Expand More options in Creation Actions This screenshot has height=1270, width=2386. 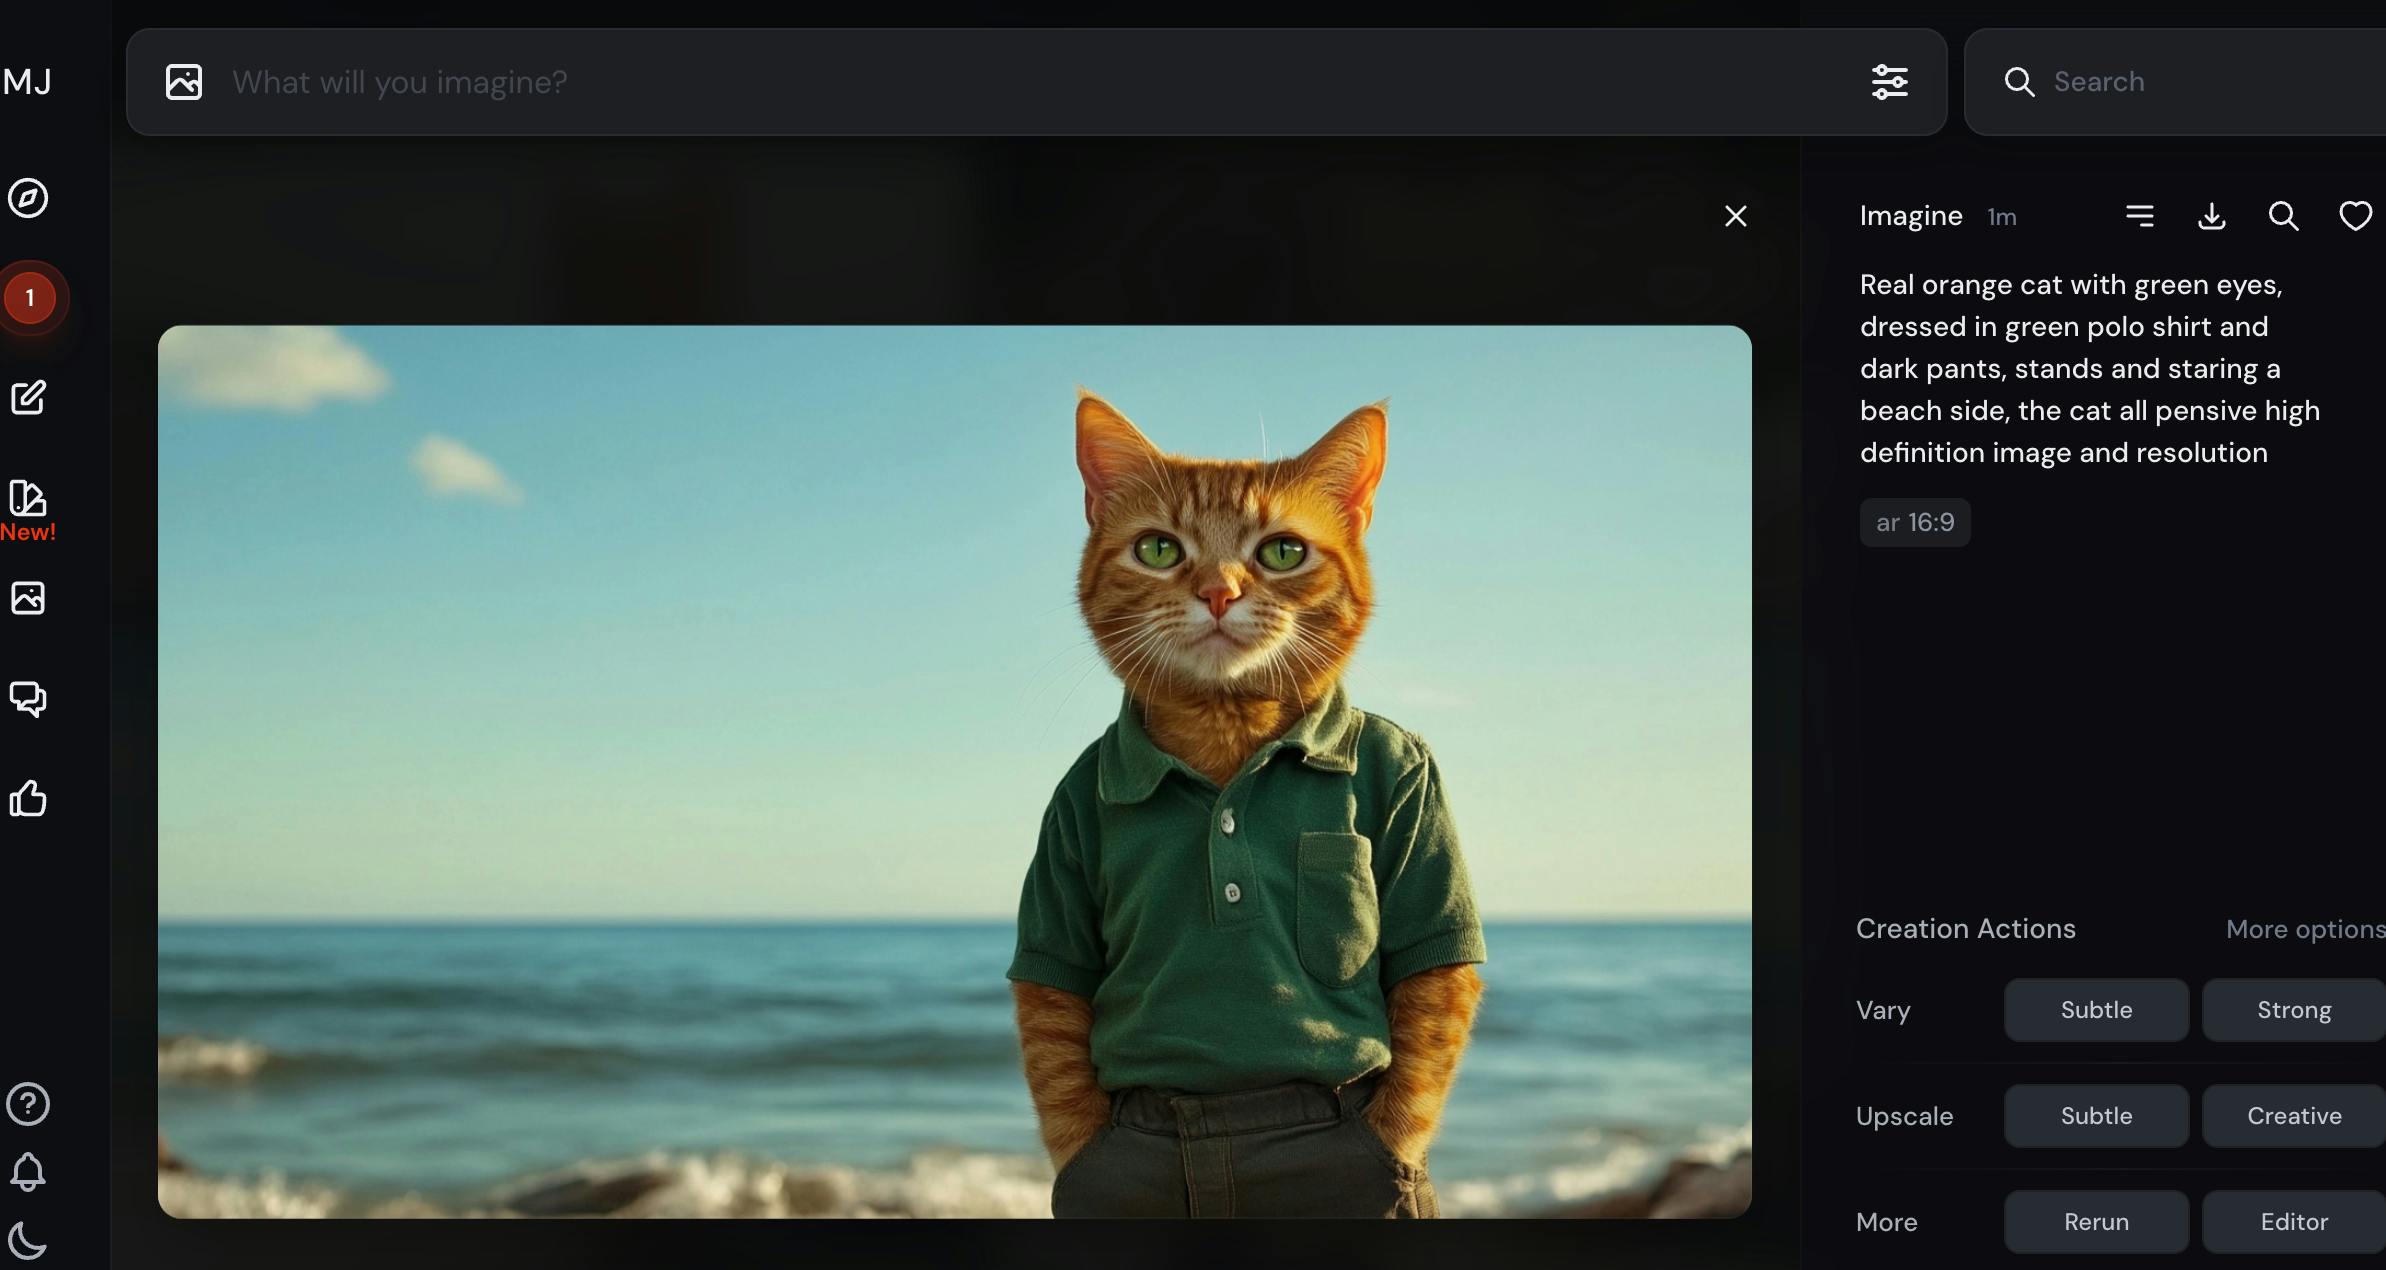(x=2304, y=929)
